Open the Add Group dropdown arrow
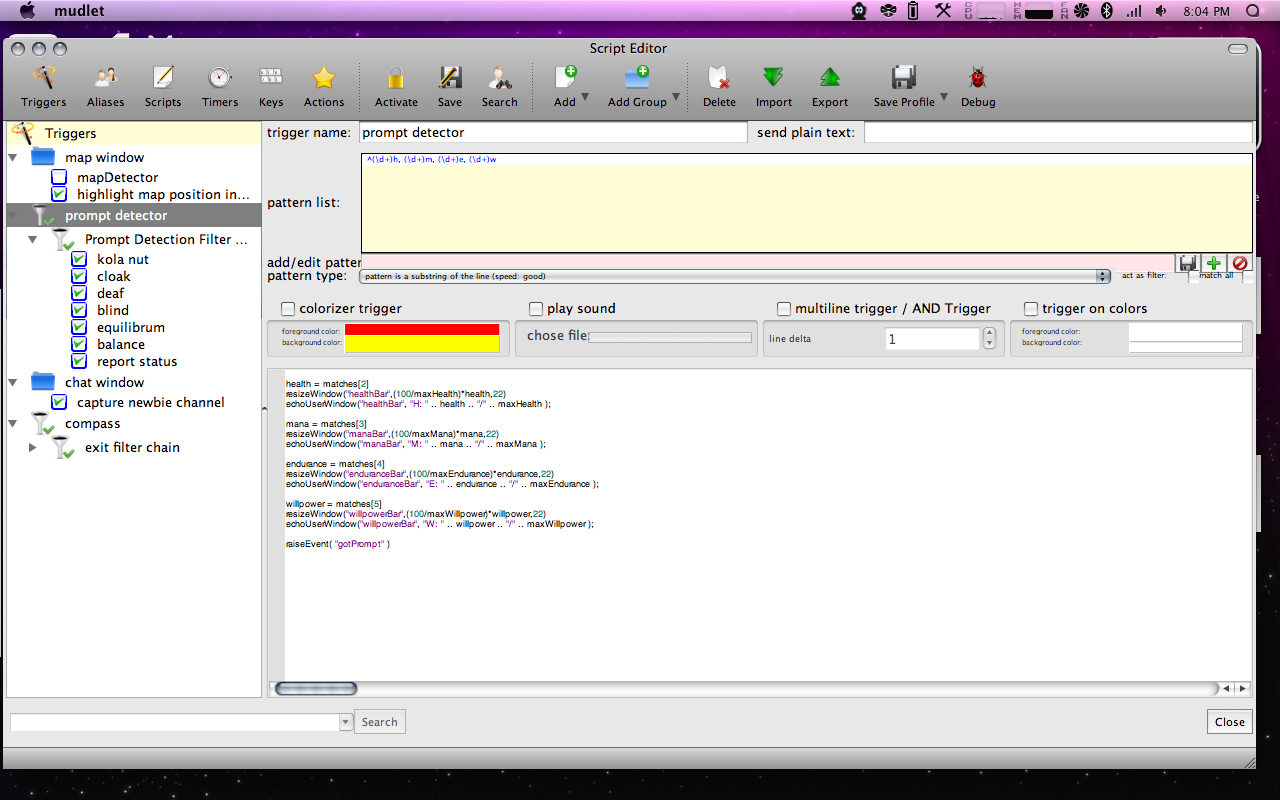Image resolution: width=1280 pixels, height=800 pixels. [676, 97]
